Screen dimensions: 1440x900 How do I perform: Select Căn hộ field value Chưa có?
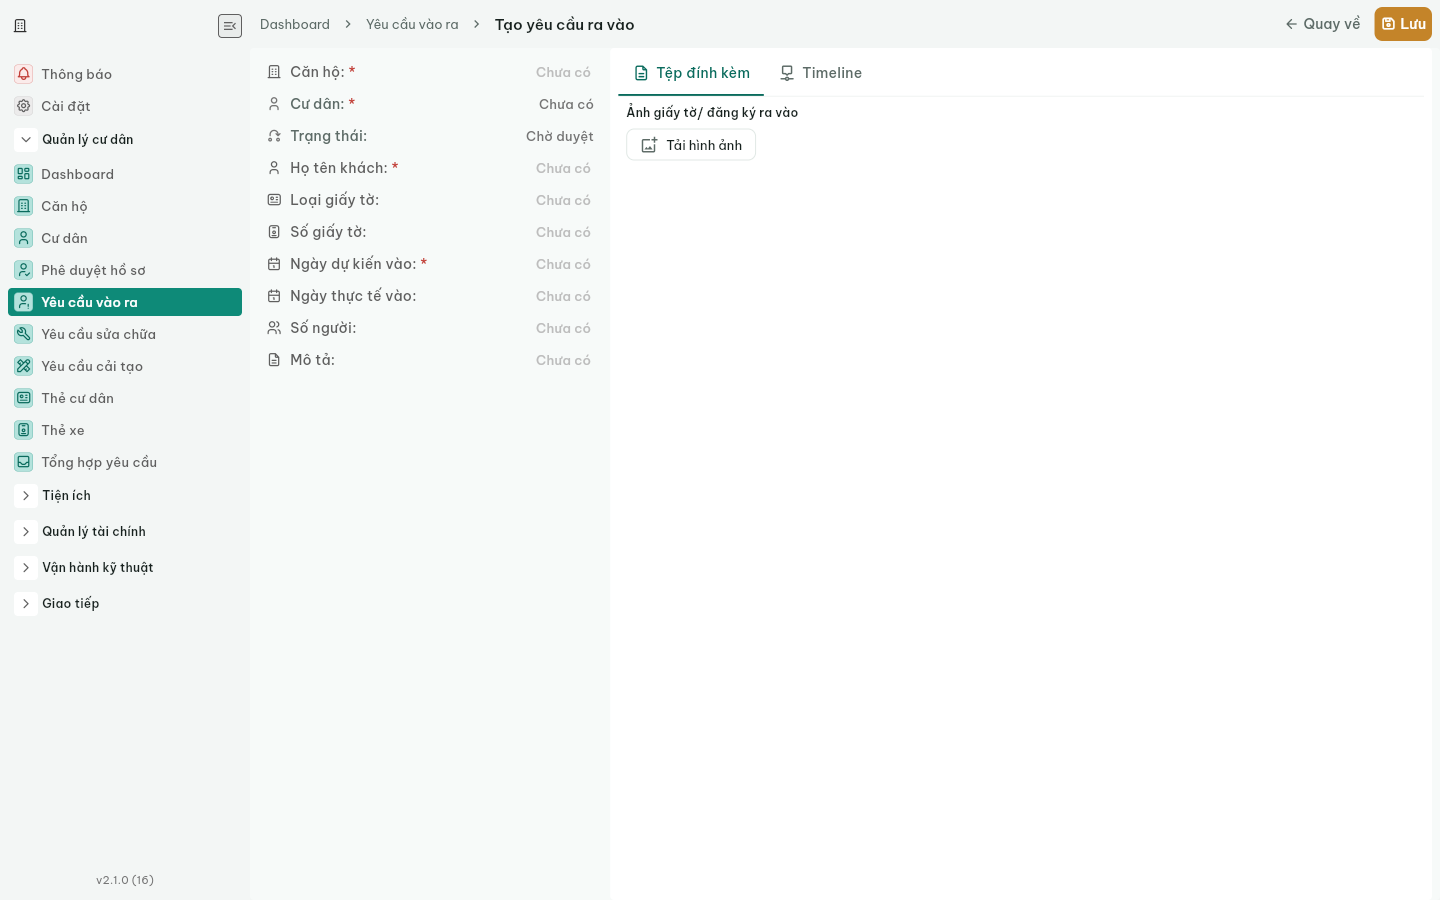[563, 72]
